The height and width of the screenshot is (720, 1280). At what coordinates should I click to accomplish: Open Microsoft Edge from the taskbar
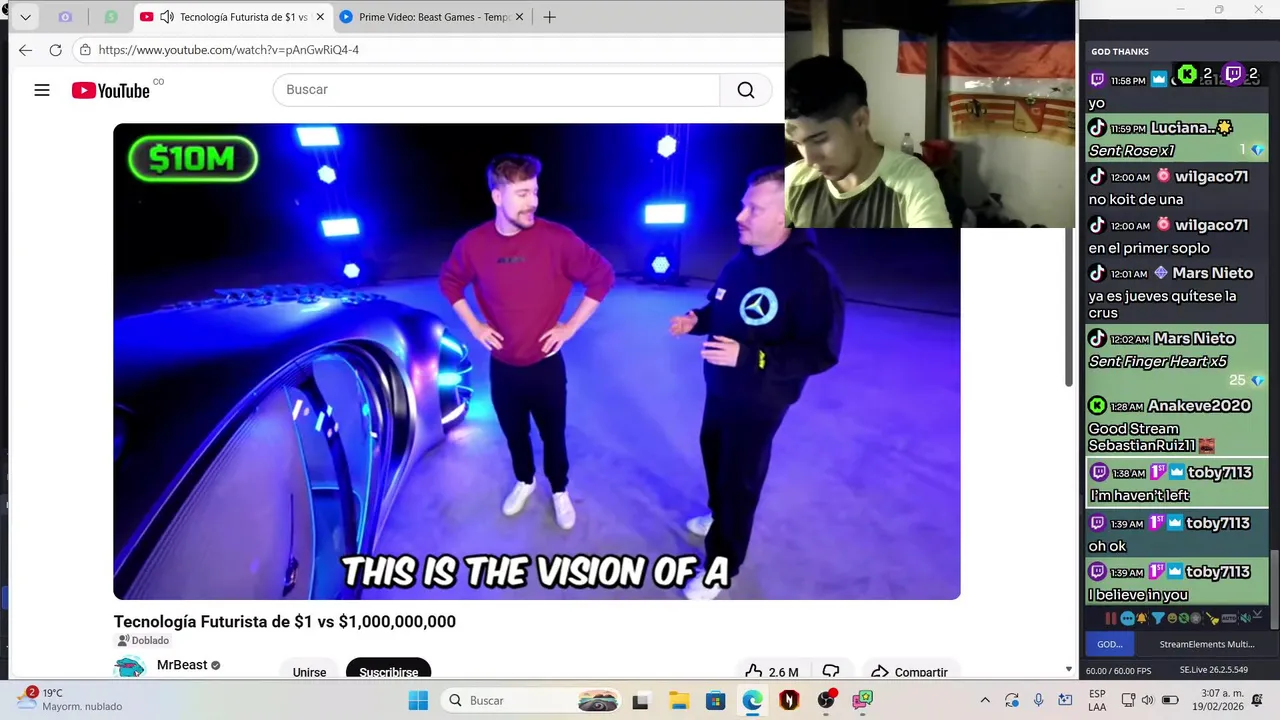[752, 700]
